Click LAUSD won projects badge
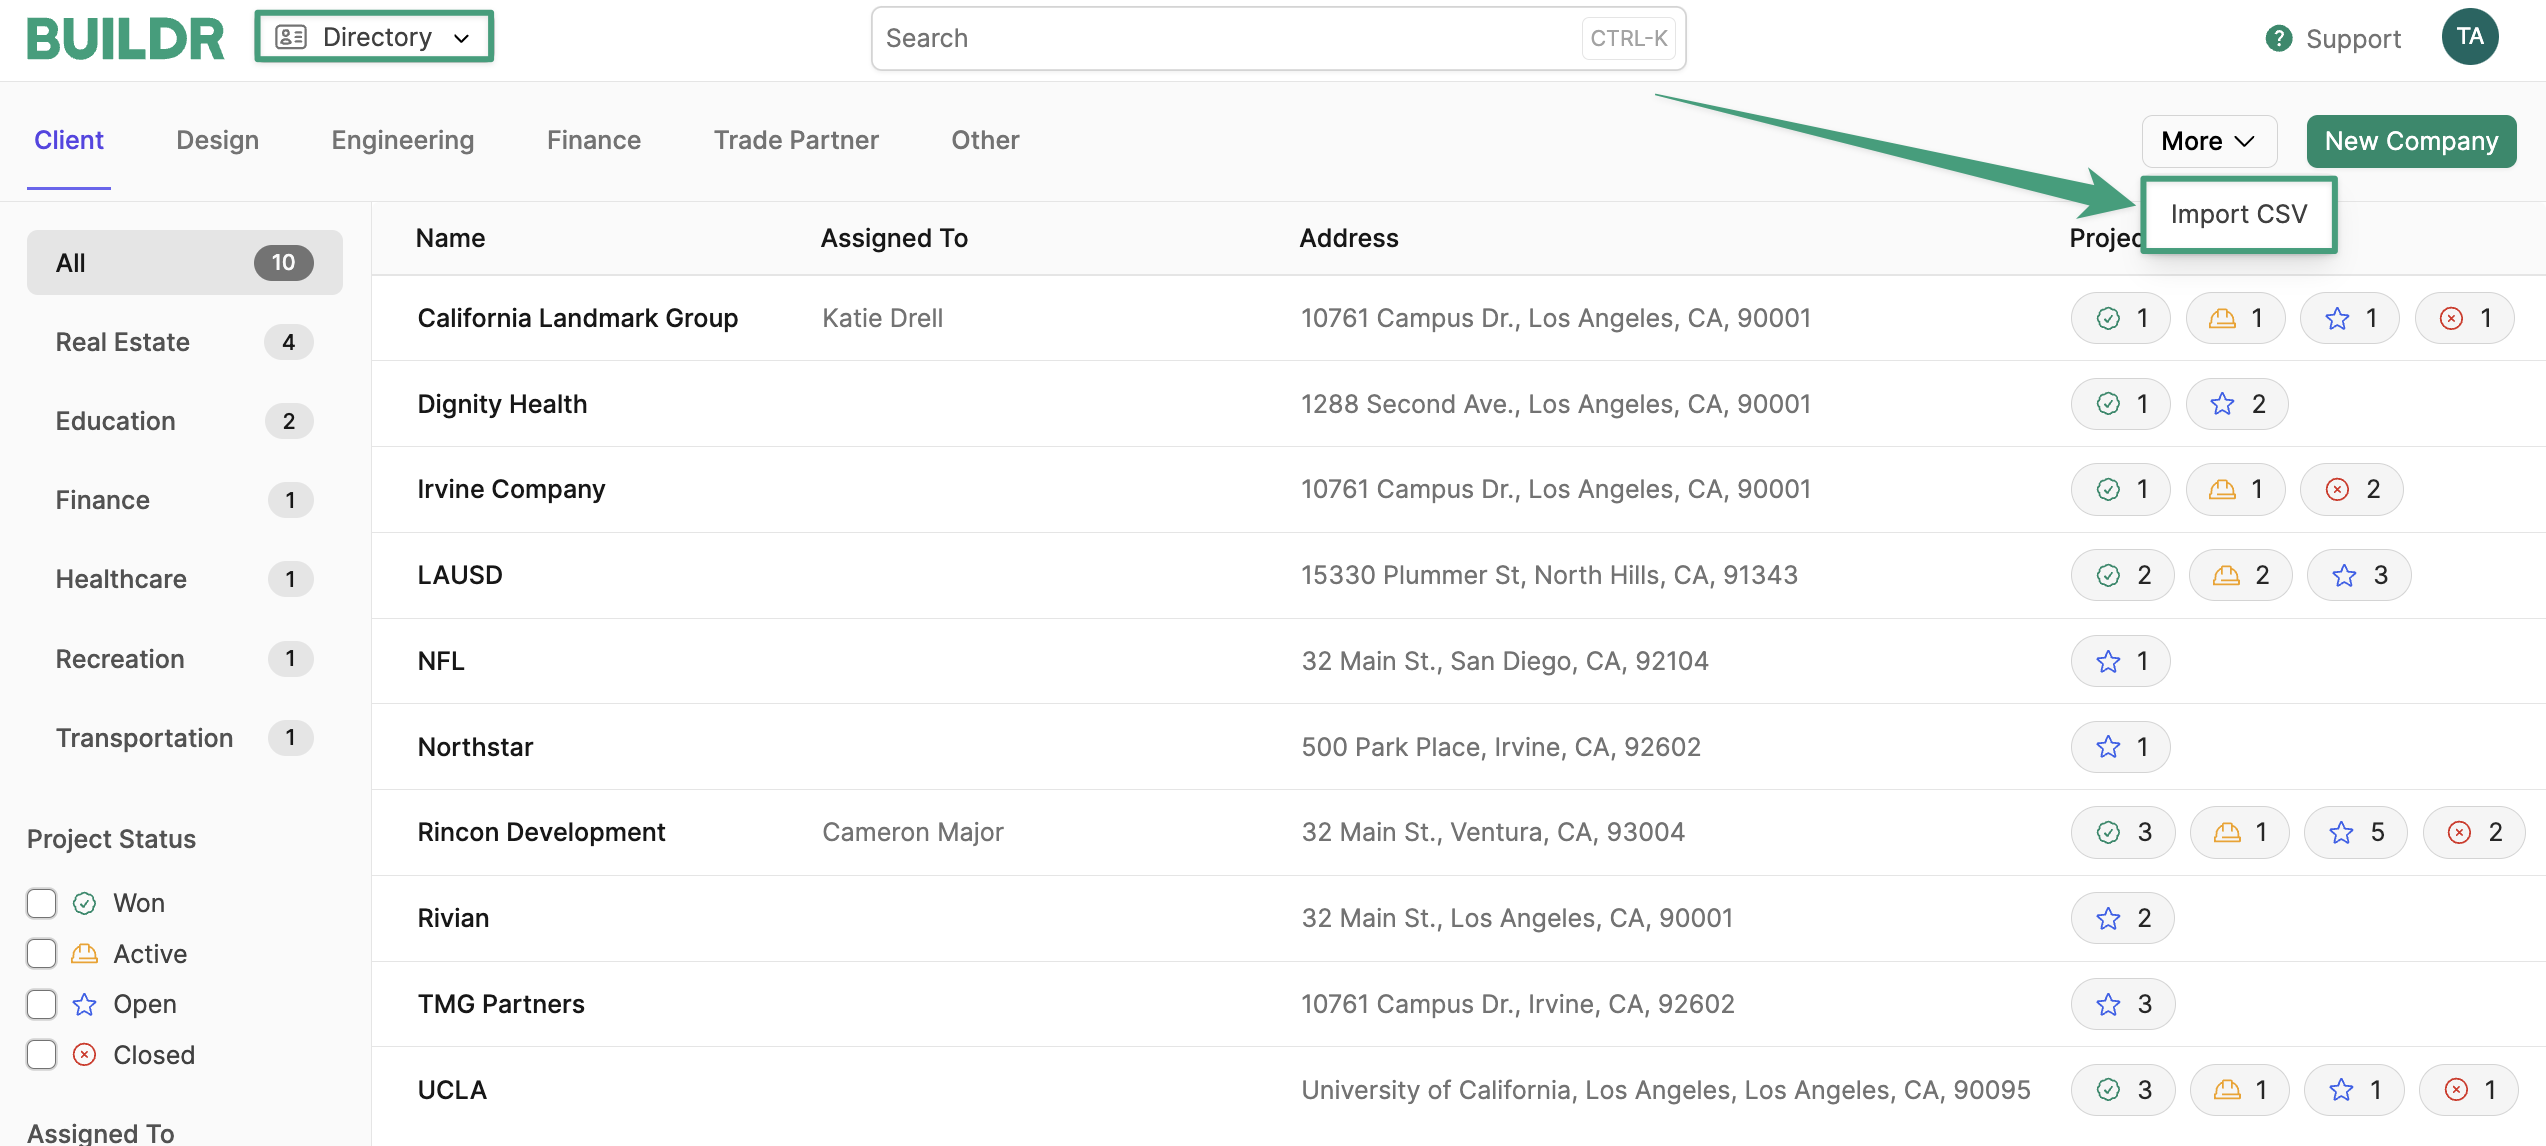This screenshot has width=2546, height=1146. pyautogui.click(x=2122, y=575)
